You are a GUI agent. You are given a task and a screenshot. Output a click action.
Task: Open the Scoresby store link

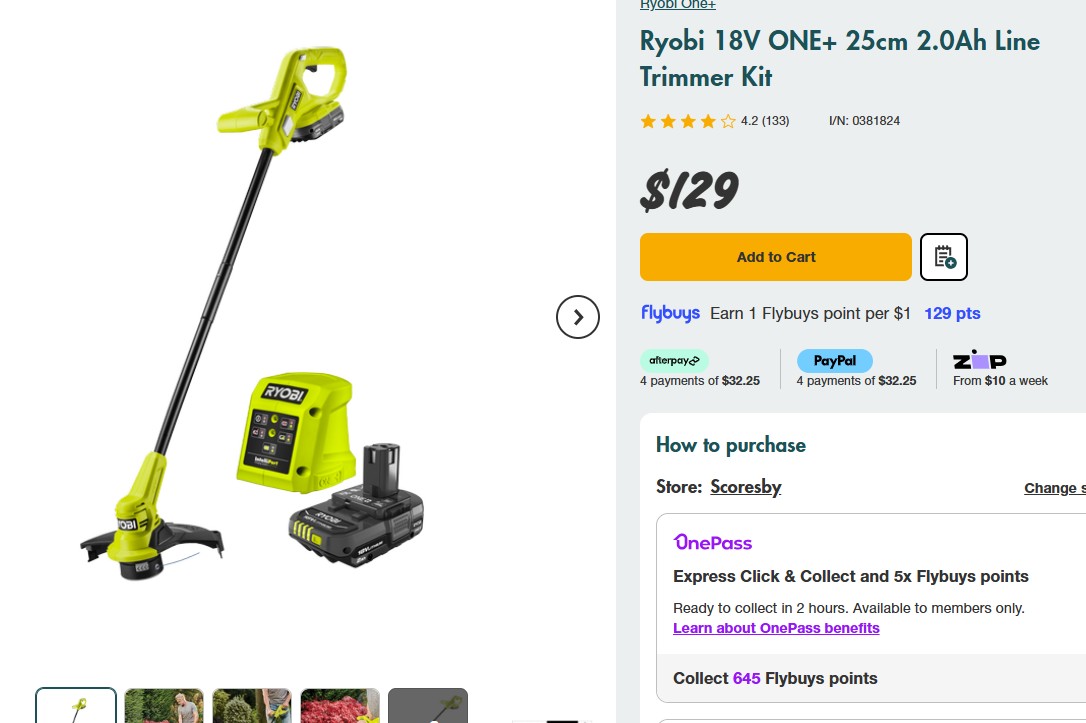pos(746,487)
